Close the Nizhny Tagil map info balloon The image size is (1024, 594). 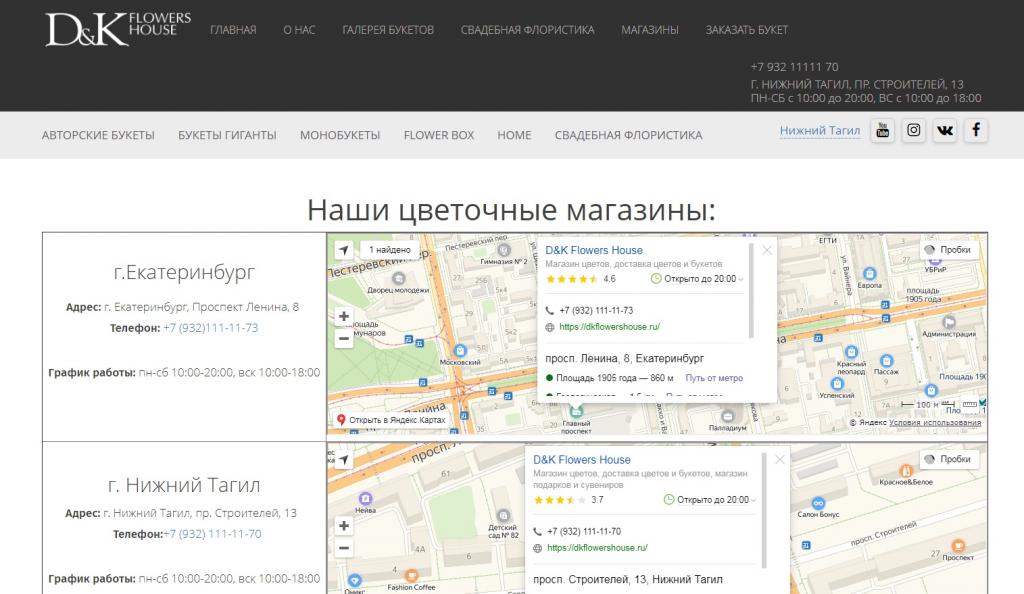click(780, 460)
